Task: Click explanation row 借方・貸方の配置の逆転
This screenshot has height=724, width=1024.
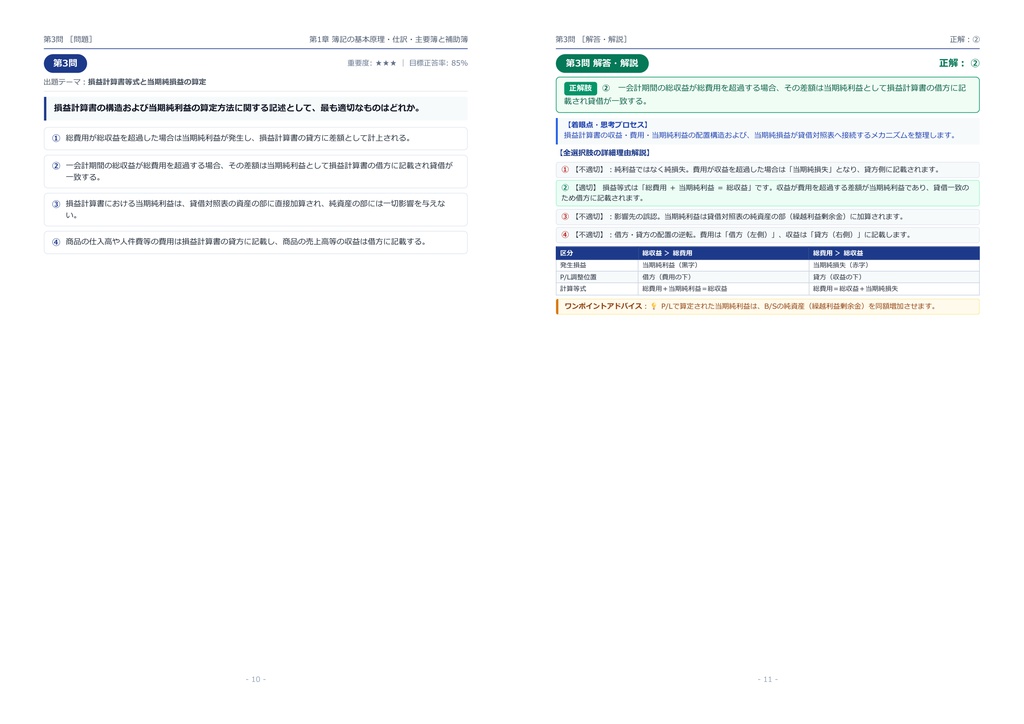Action: coord(767,235)
